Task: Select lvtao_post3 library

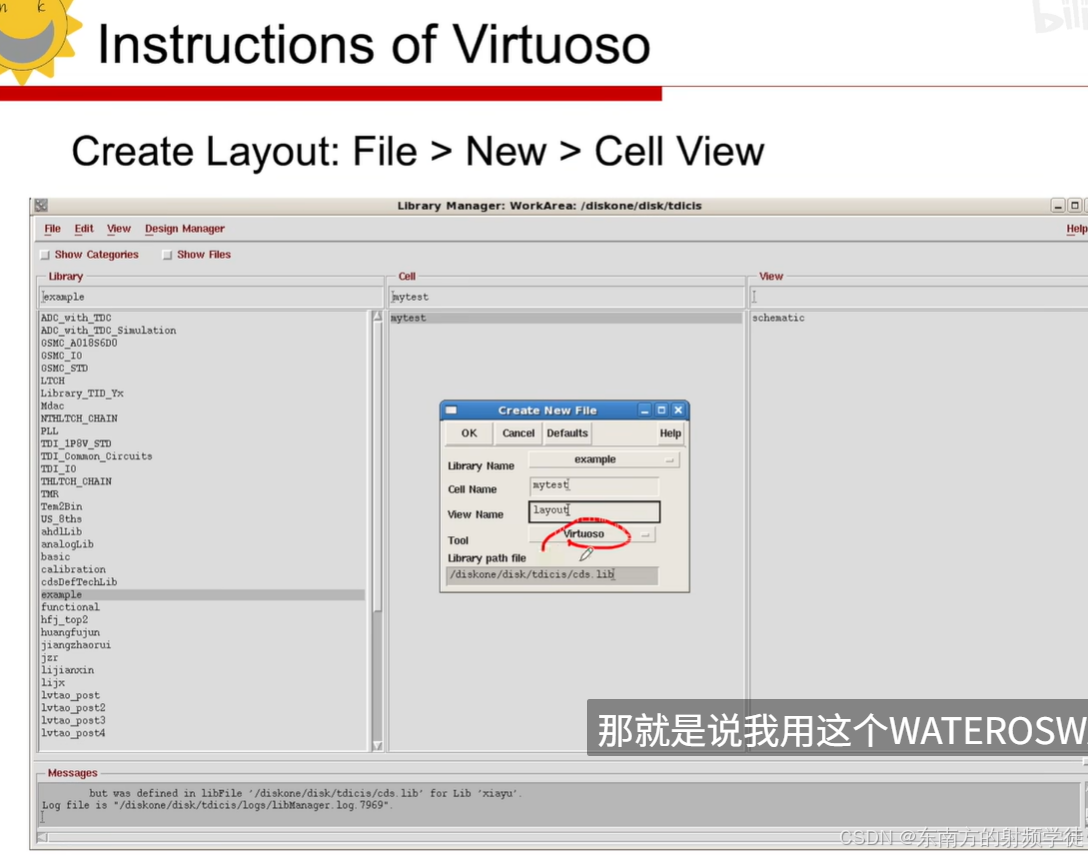Action: pos(73,720)
